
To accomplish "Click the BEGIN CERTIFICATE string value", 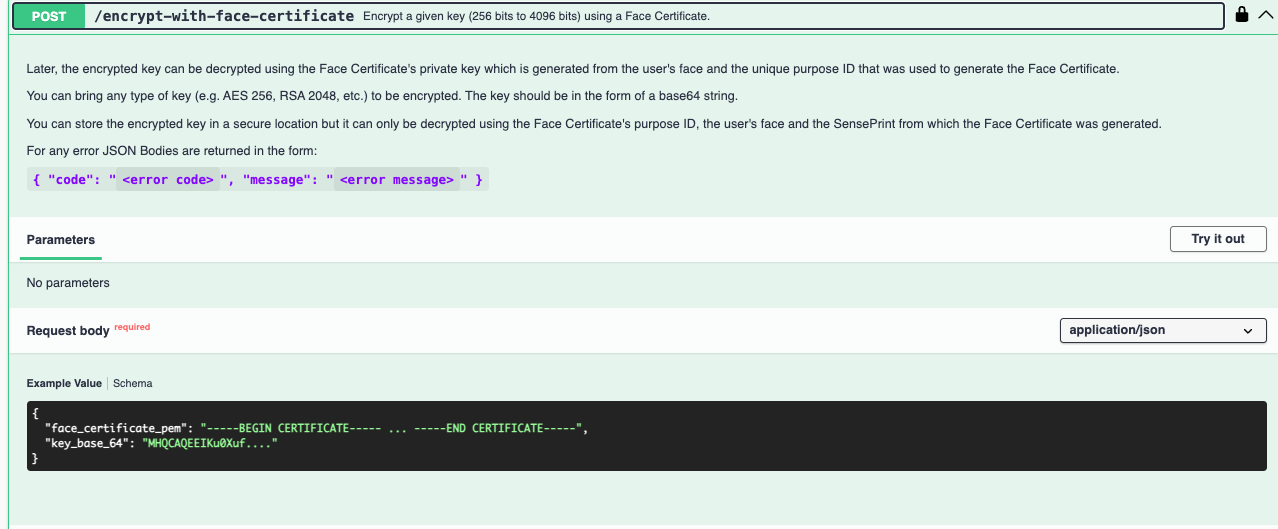I will [x=392, y=428].
